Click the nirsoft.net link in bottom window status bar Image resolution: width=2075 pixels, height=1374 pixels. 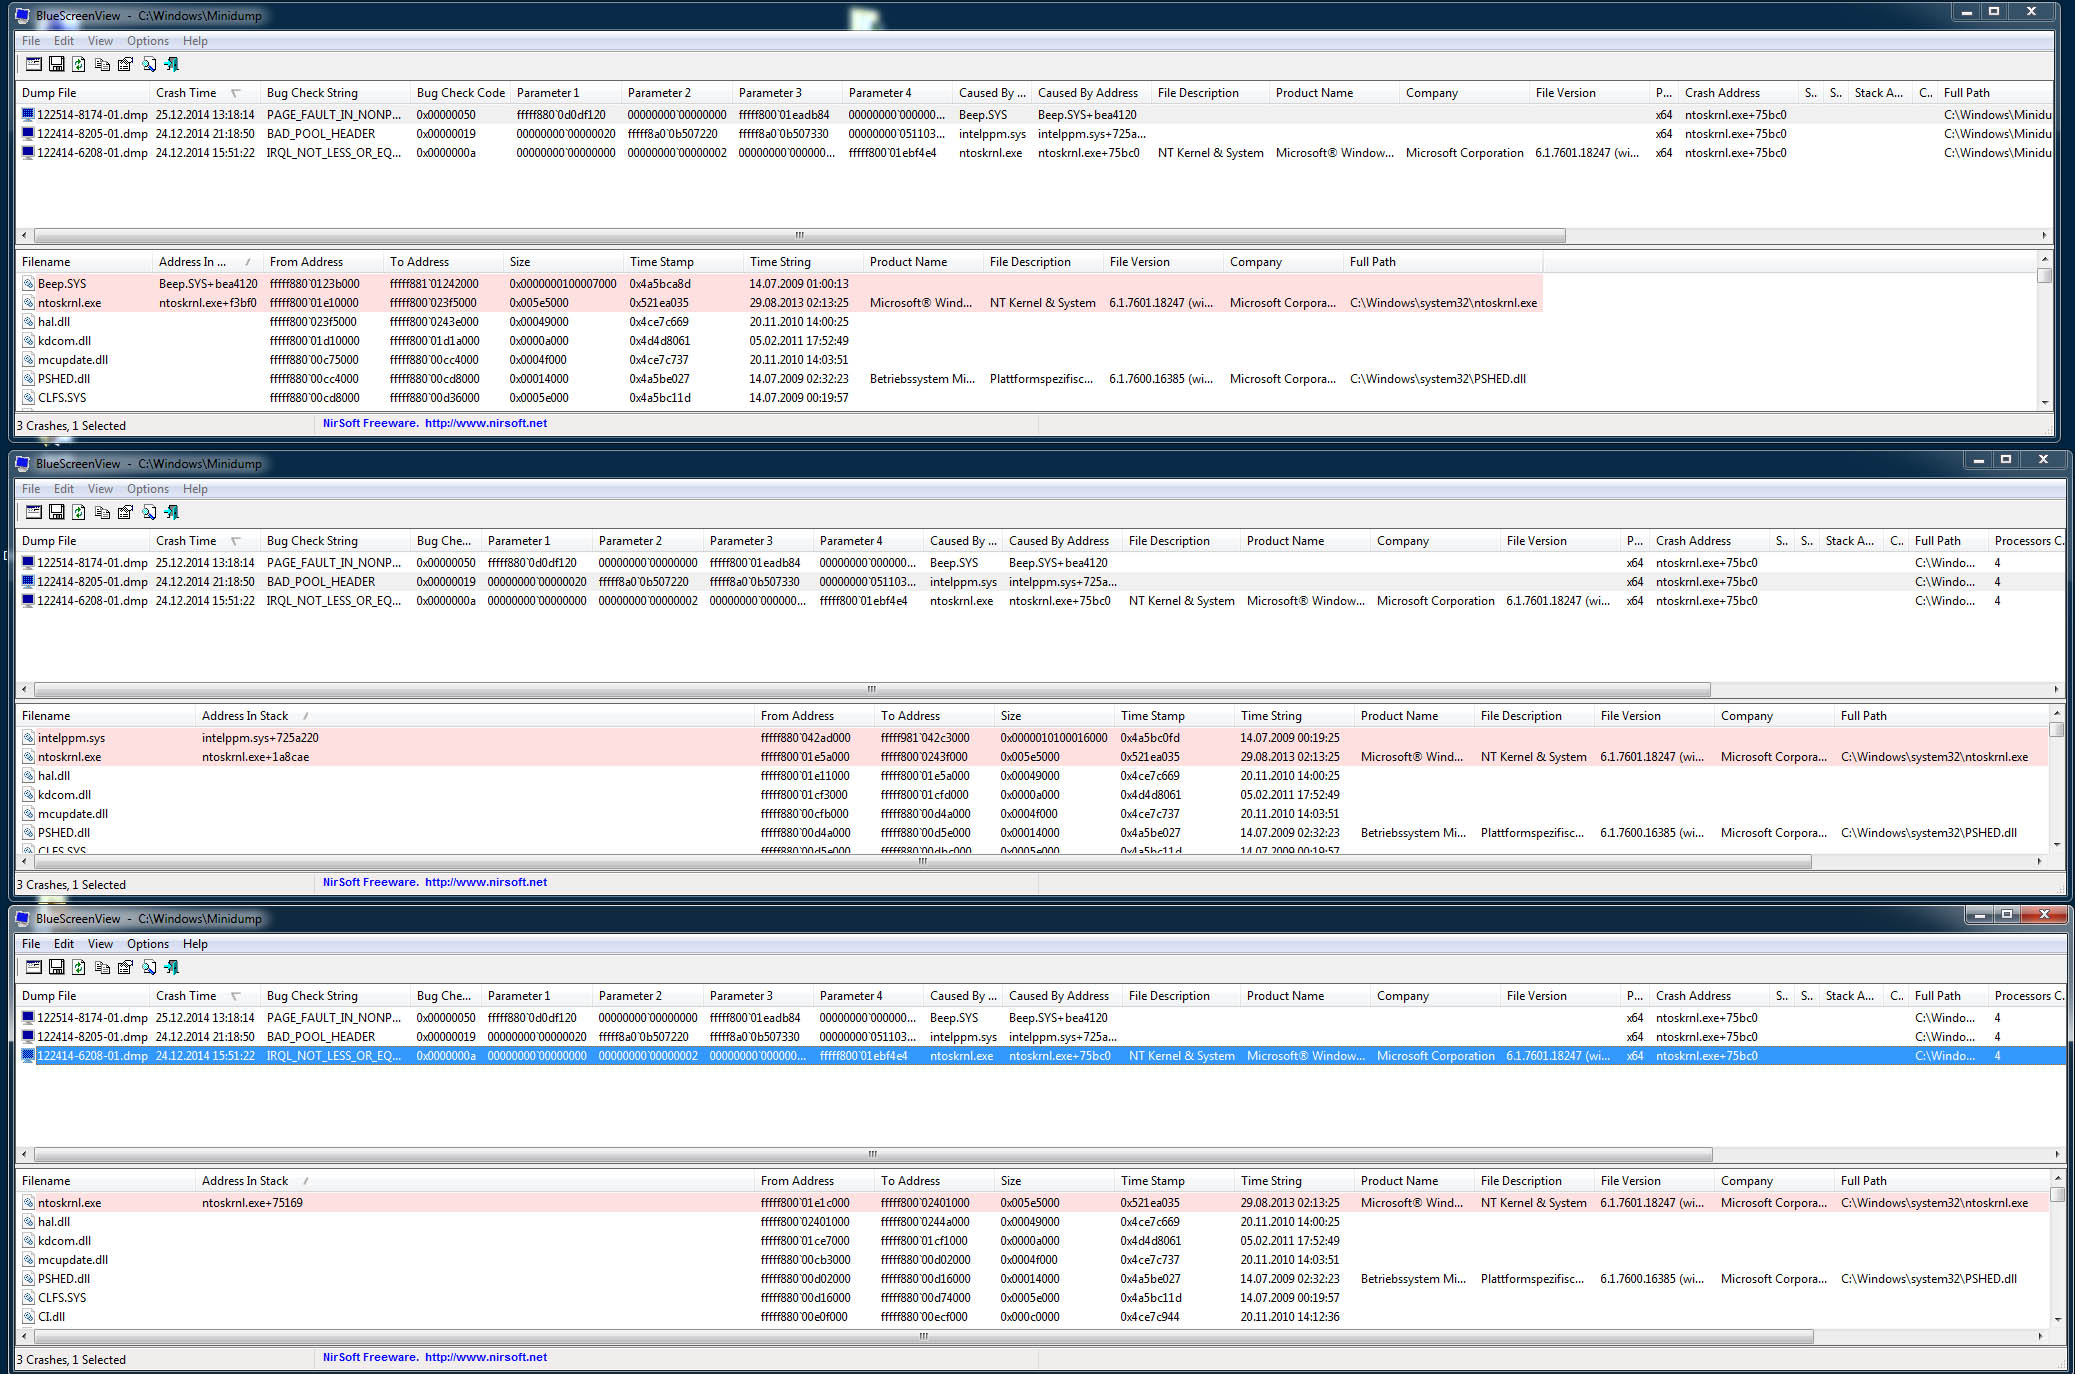(485, 1357)
